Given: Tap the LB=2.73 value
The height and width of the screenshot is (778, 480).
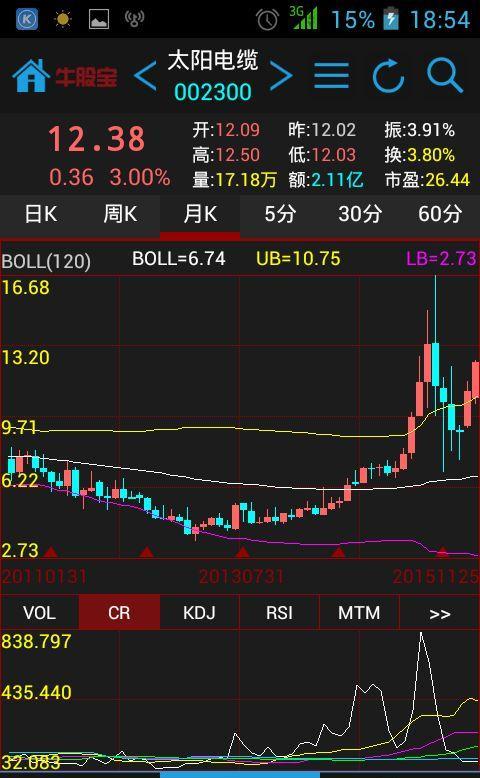Looking at the screenshot, I should pyautogui.click(x=441, y=259).
